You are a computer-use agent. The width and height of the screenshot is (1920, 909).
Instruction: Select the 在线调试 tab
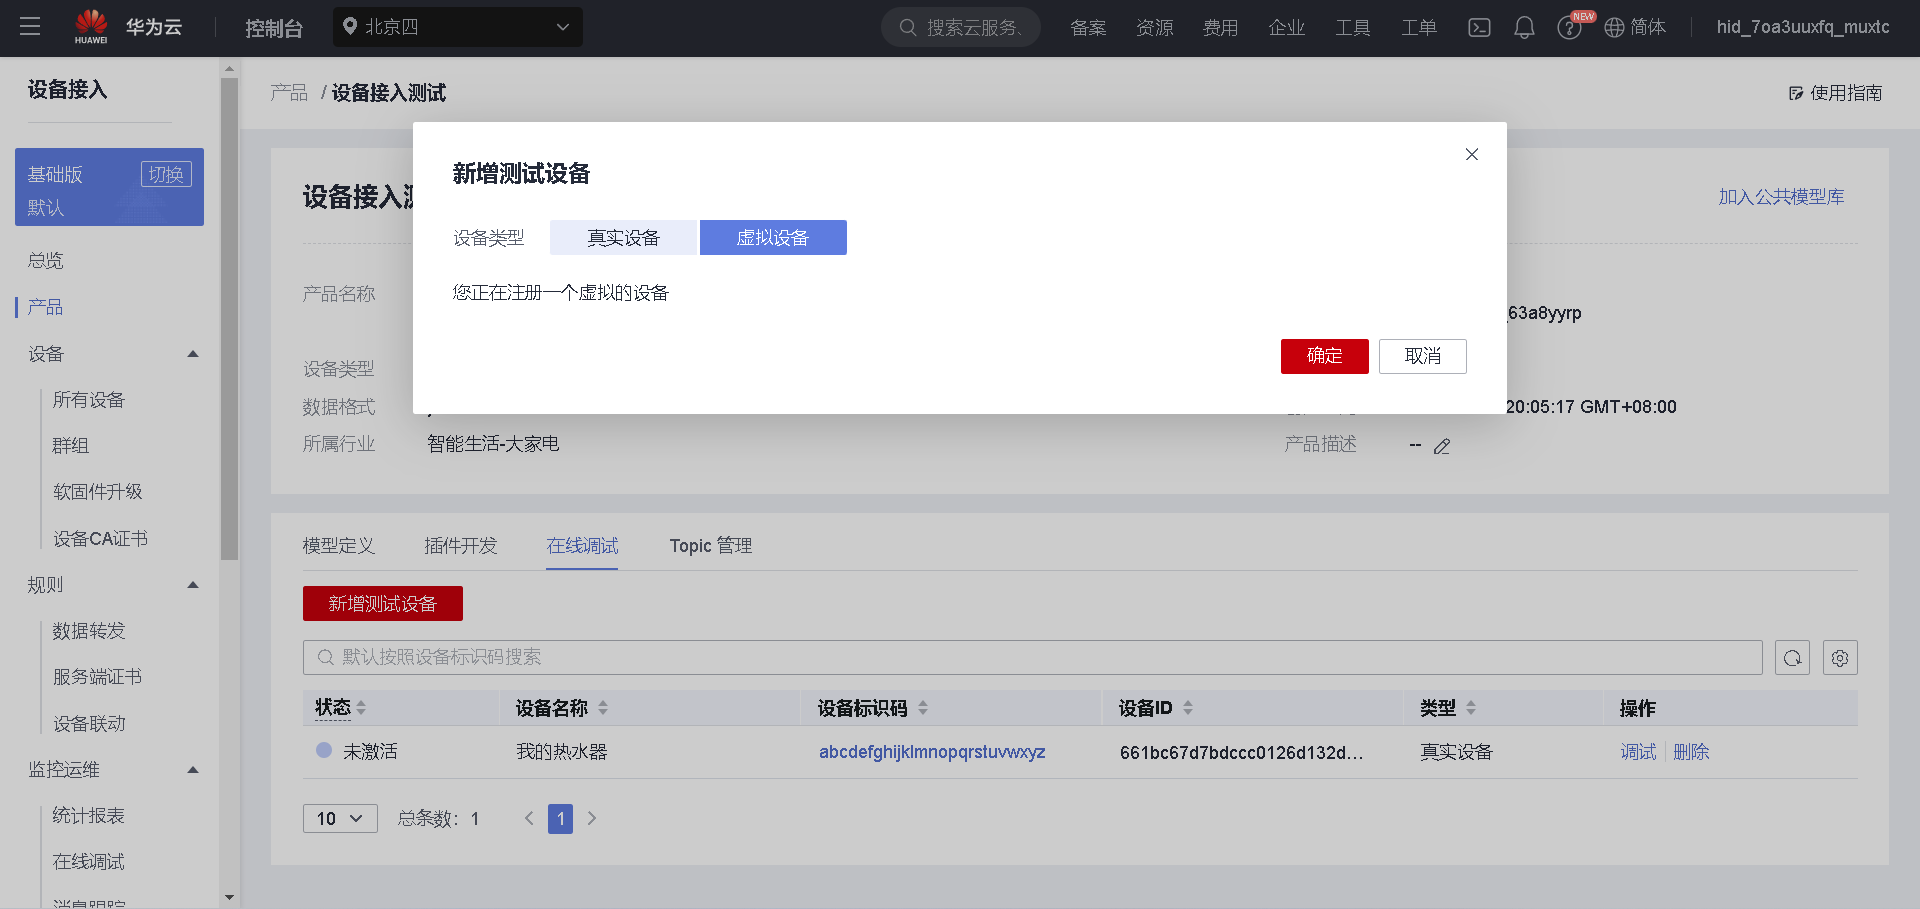coord(582,546)
